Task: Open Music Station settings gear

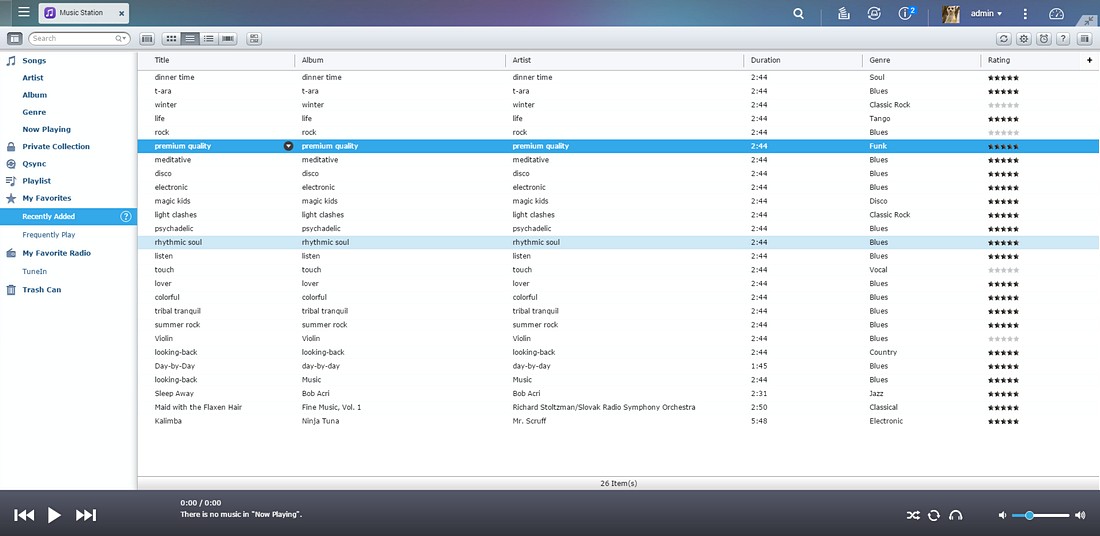Action: (x=1024, y=39)
